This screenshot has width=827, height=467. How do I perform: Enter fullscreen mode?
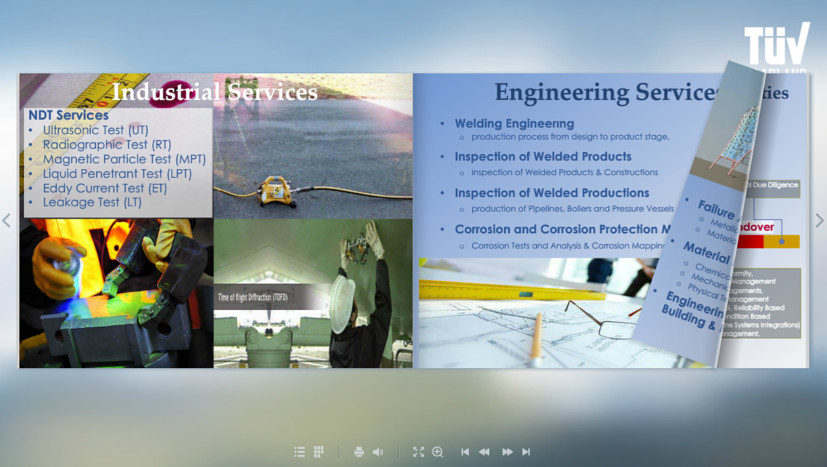418,452
